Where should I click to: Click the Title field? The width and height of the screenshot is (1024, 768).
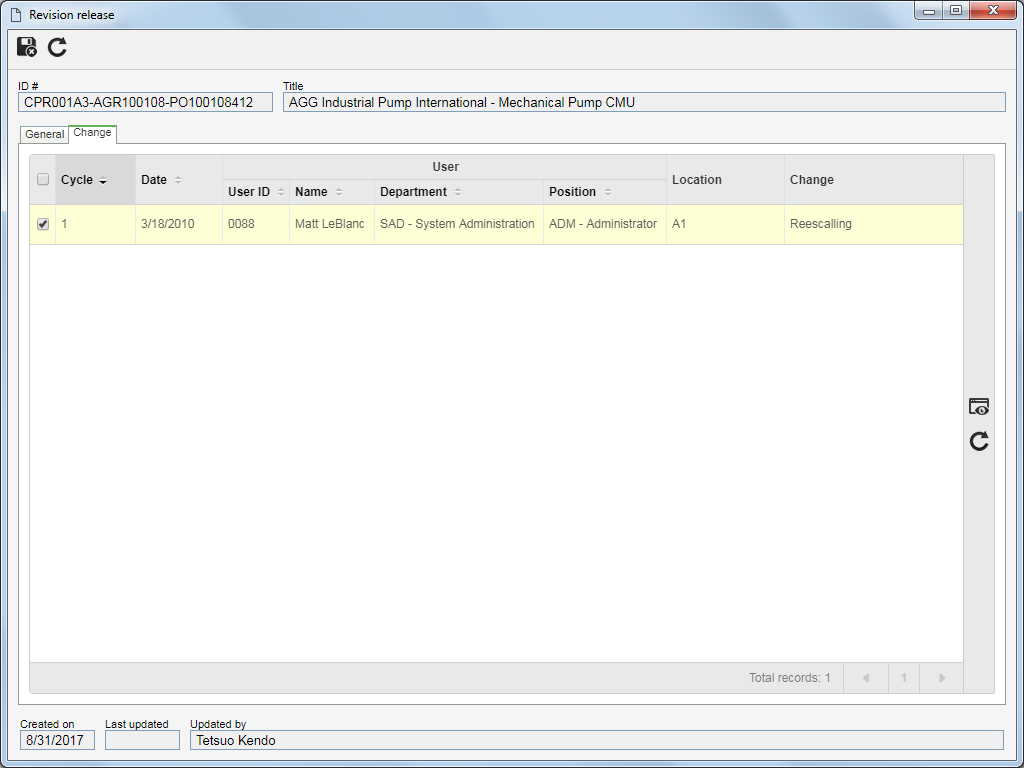(x=644, y=103)
